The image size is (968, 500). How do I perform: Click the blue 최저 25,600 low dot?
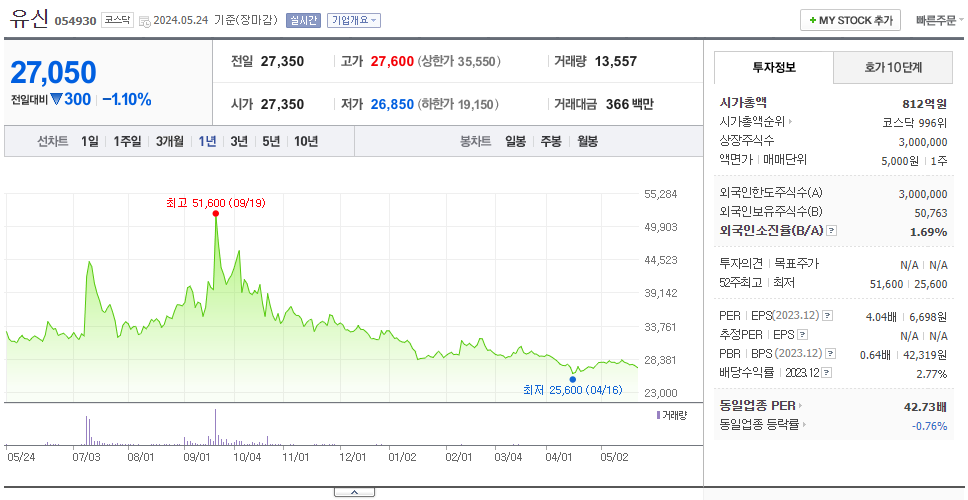pos(573,379)
